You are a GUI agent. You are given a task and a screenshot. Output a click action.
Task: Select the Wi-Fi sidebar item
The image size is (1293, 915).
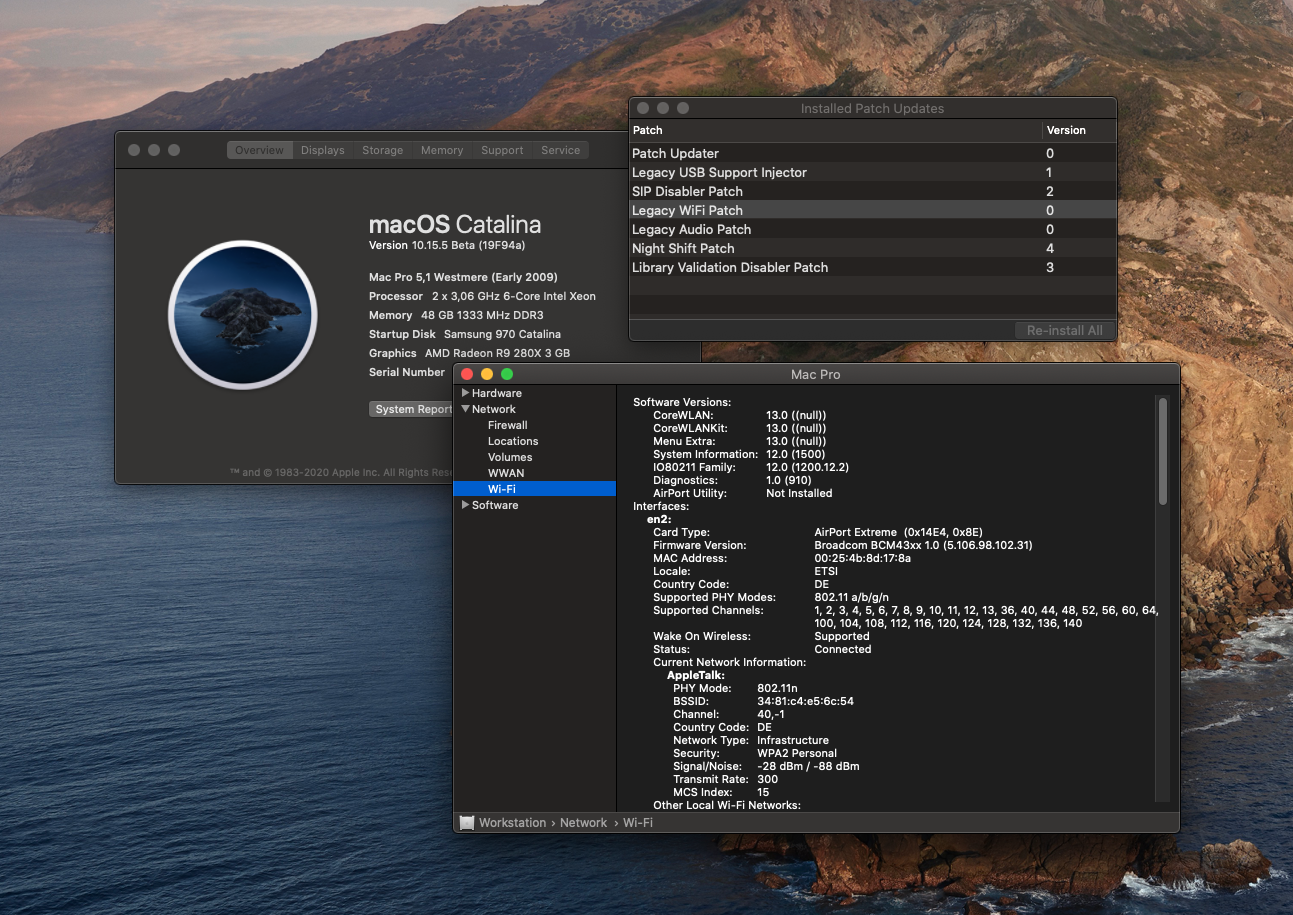534,489
